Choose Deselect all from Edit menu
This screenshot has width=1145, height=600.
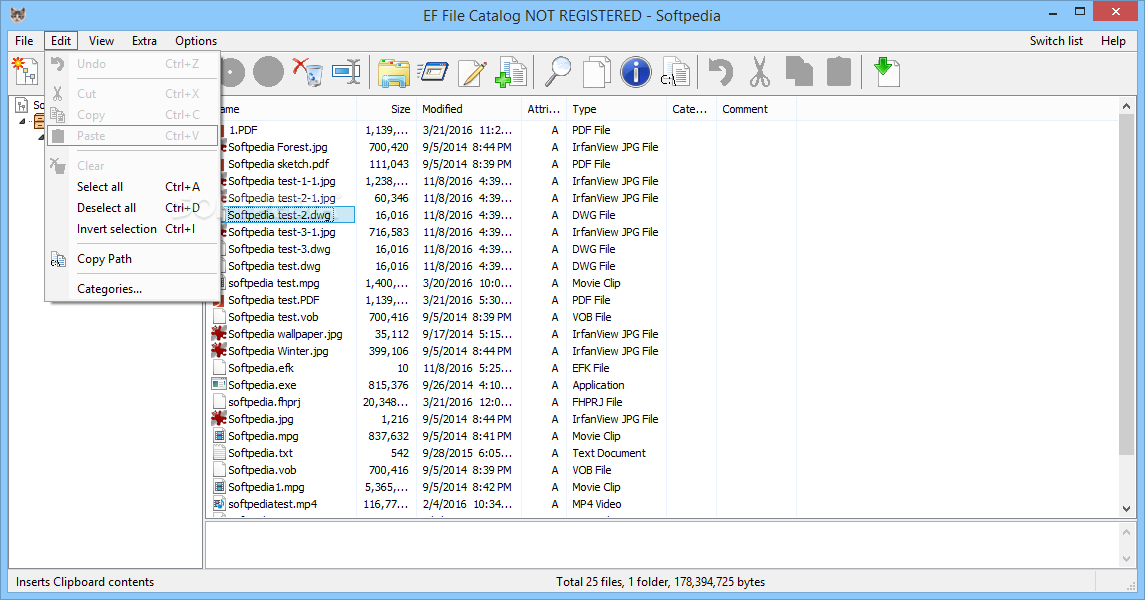tap(132, 208)
